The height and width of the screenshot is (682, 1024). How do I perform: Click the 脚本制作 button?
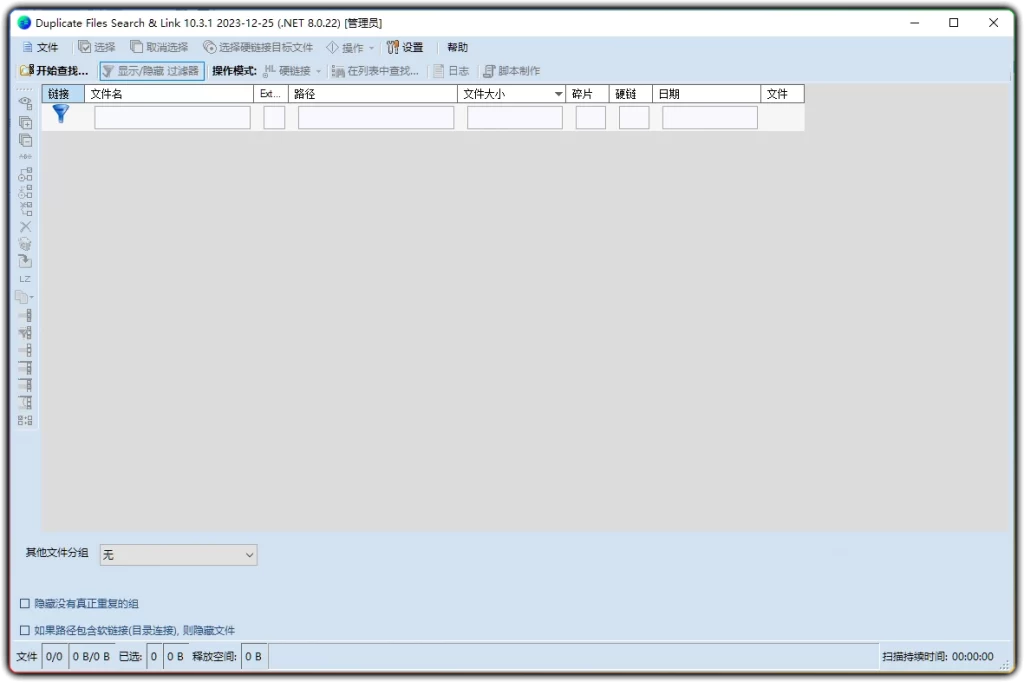click(x=512, y=71)
